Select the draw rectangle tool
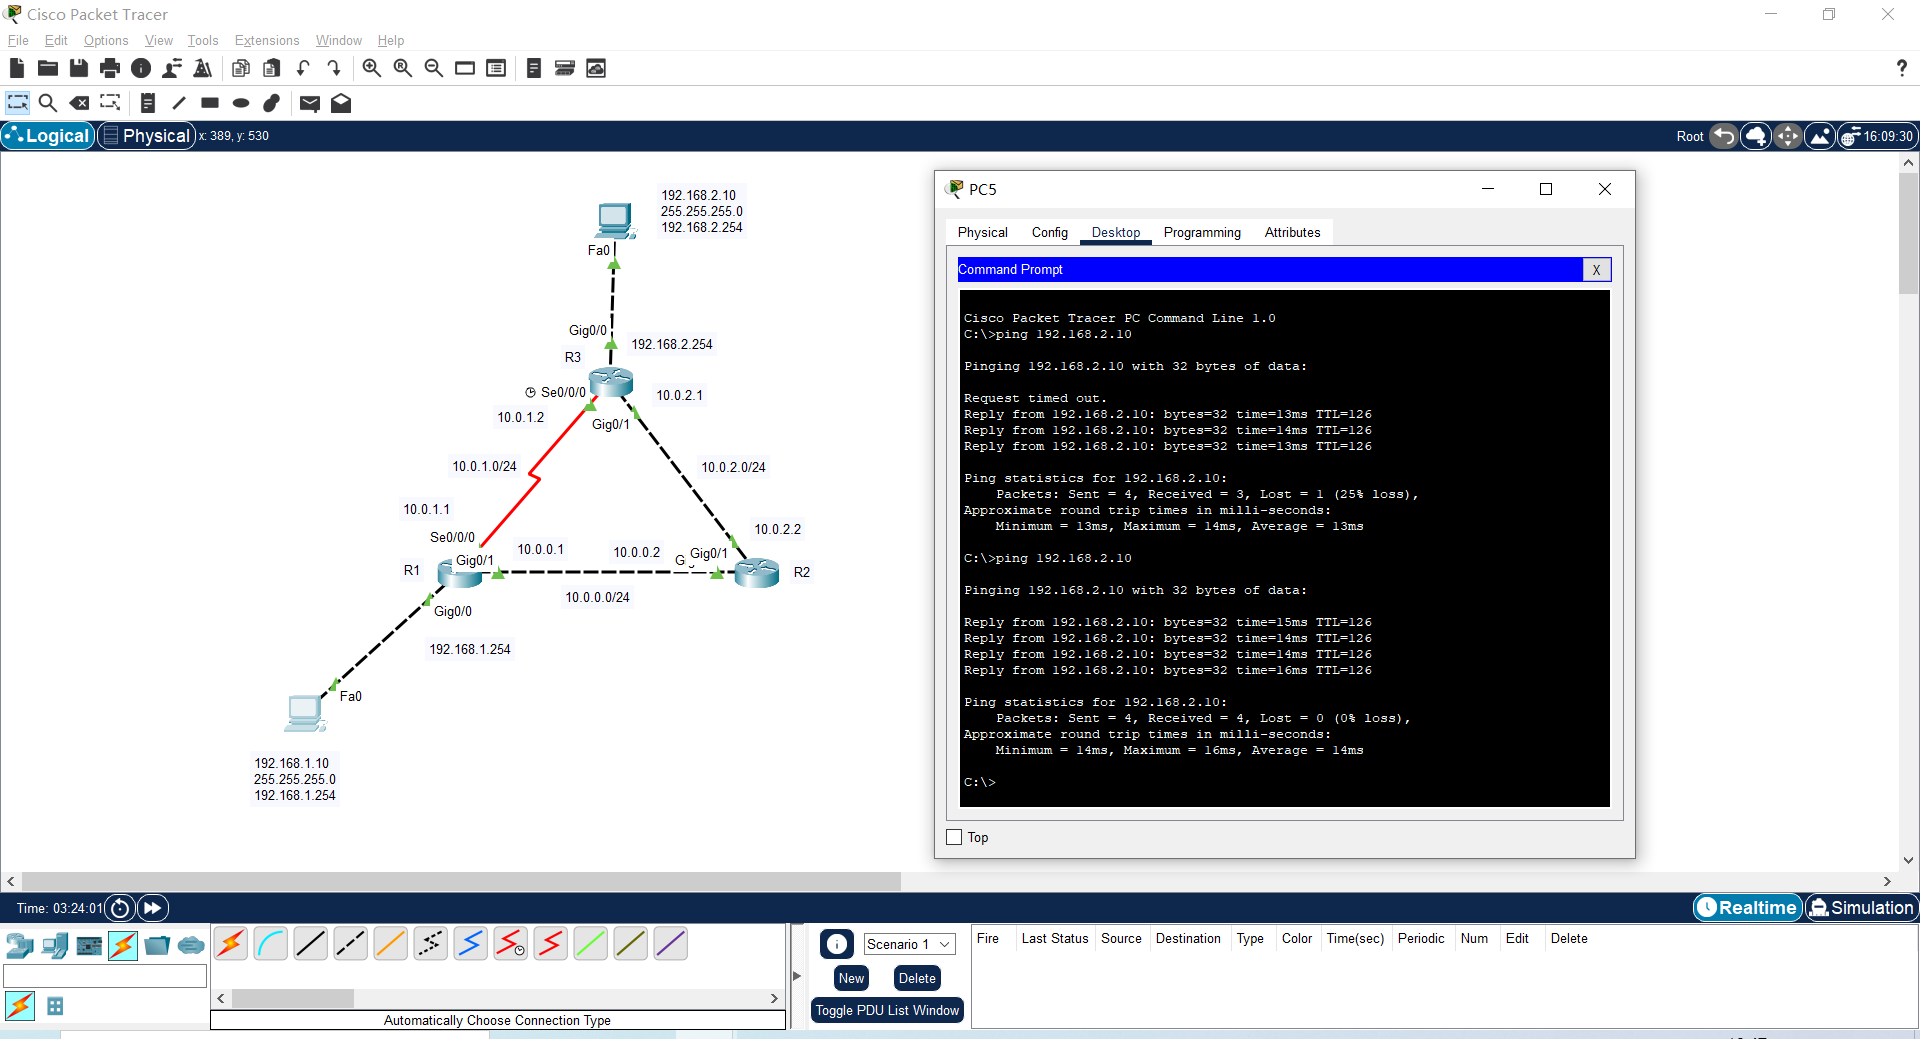1920x1039 pixels. click(210, 103)
